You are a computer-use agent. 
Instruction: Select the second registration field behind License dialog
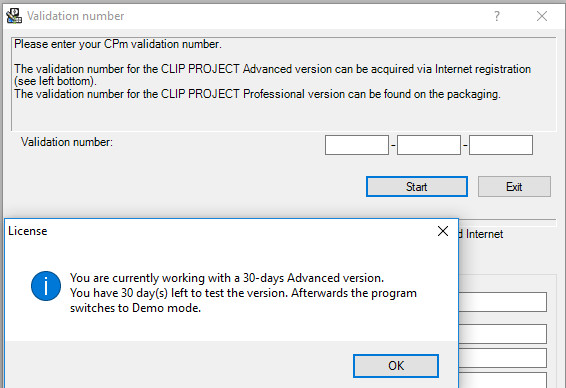[x=503, y=334]
